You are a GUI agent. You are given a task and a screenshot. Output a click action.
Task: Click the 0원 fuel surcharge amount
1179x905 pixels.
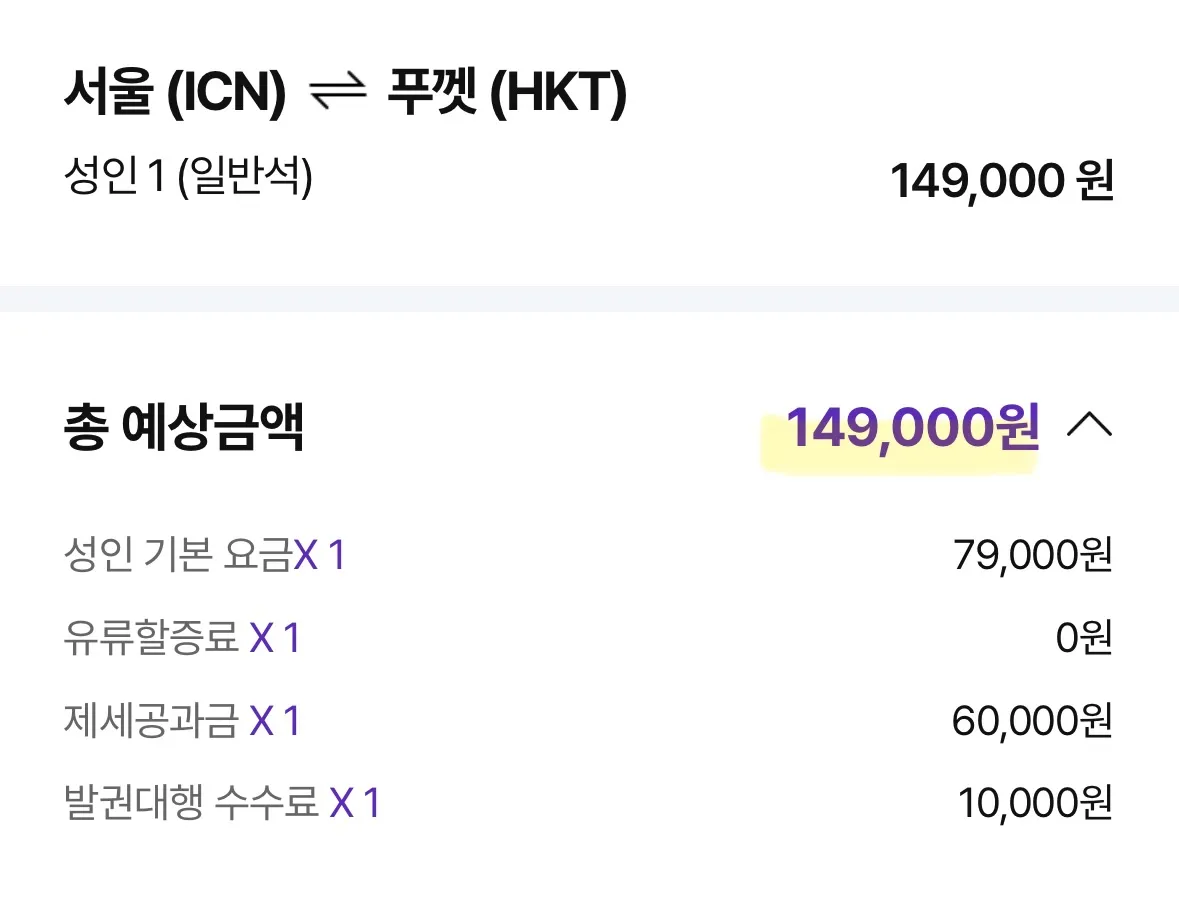coord(1084,638)
